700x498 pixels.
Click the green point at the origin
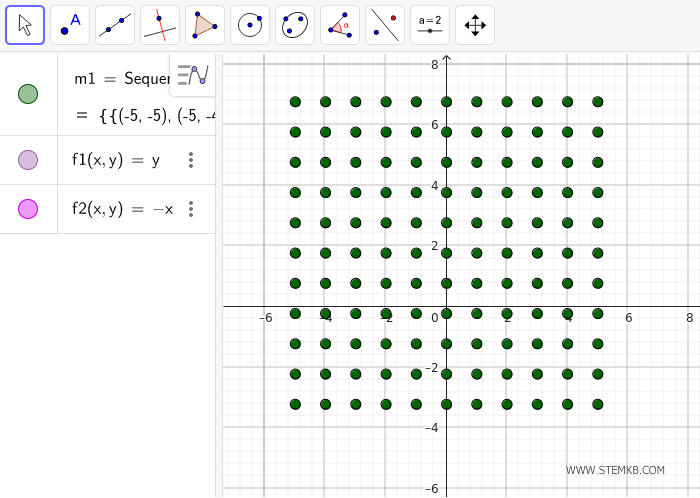(x=446, y=313)
